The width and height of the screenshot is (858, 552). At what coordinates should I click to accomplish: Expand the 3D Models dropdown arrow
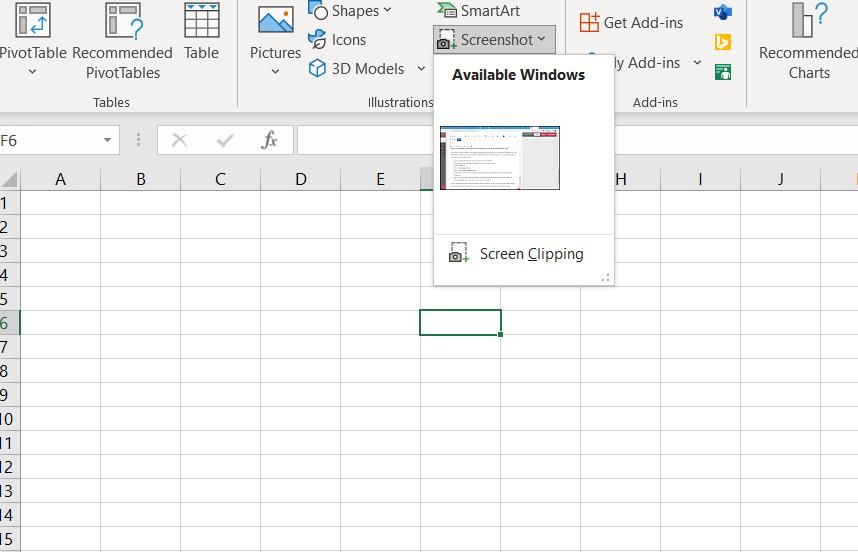coord(421,69)
